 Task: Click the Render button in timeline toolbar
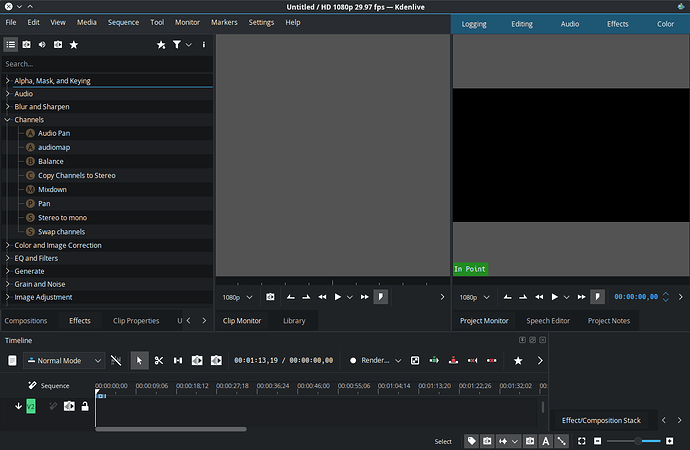370,360
